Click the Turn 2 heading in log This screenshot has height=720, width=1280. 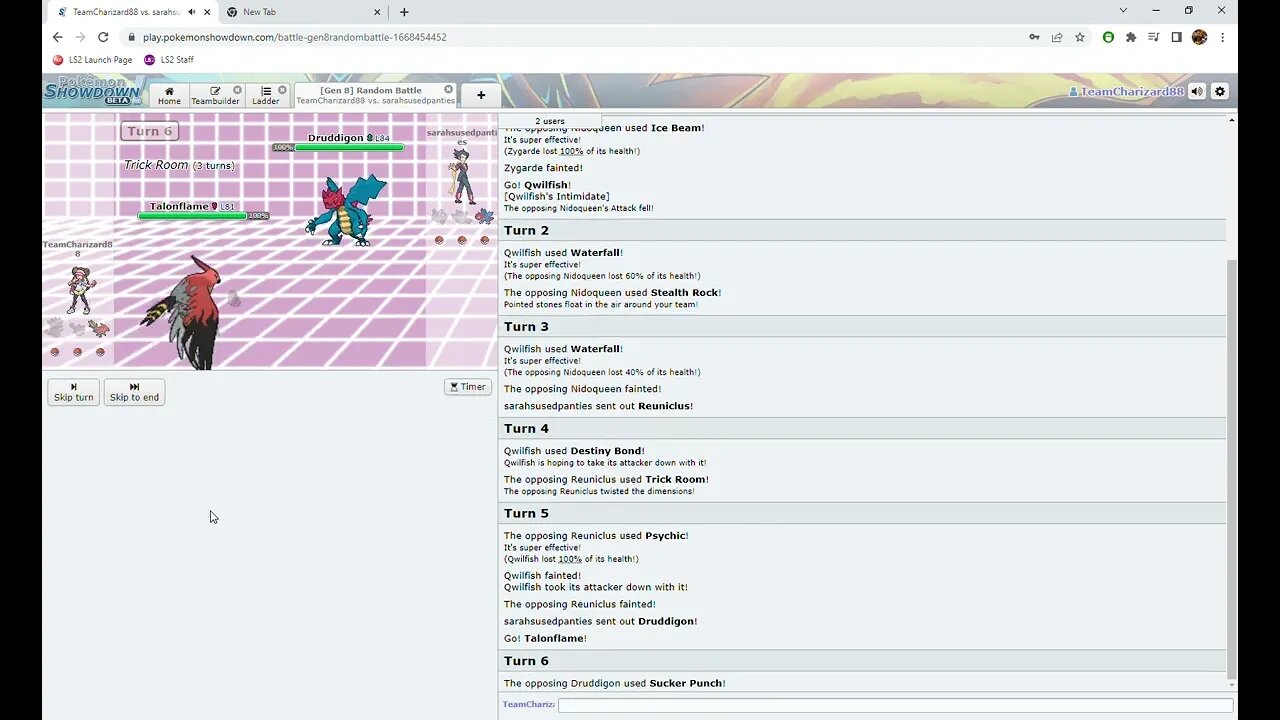524,231
